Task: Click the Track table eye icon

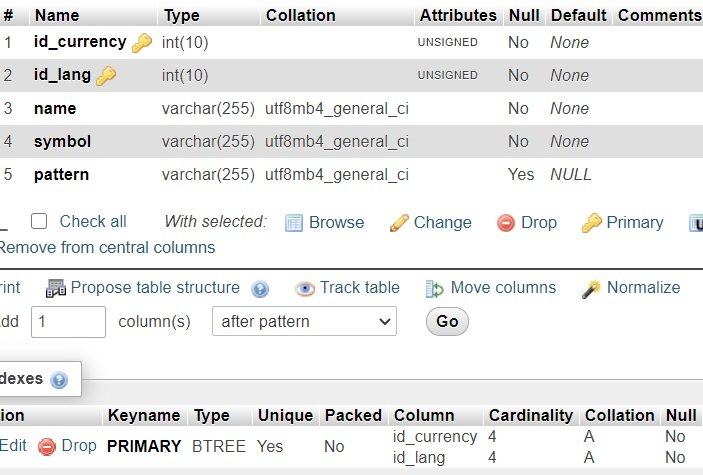Action: [305, 288]
